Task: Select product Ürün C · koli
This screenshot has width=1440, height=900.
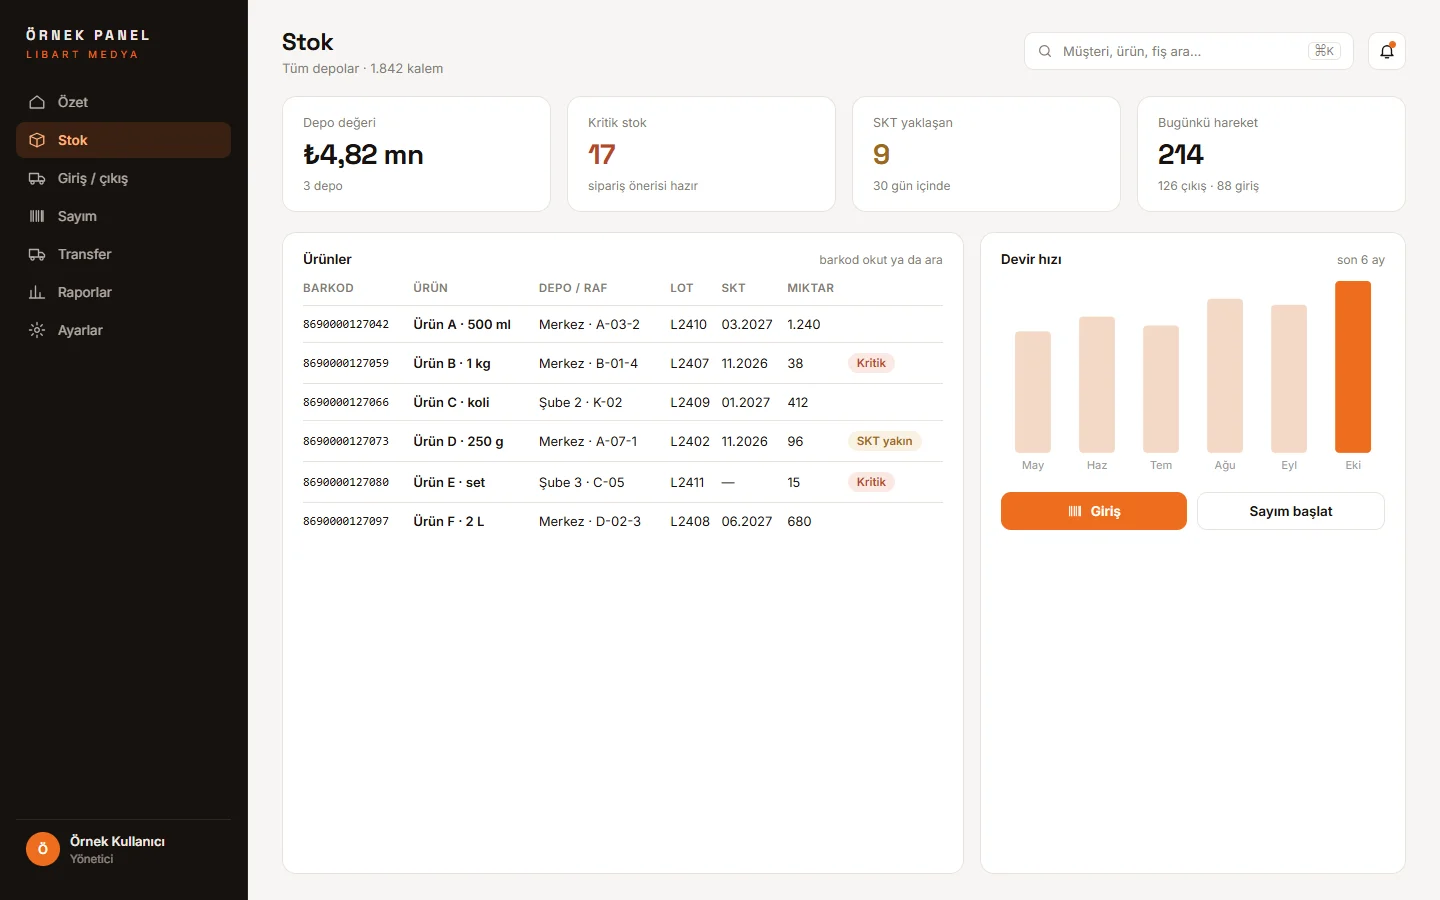Action: (451, 402)
